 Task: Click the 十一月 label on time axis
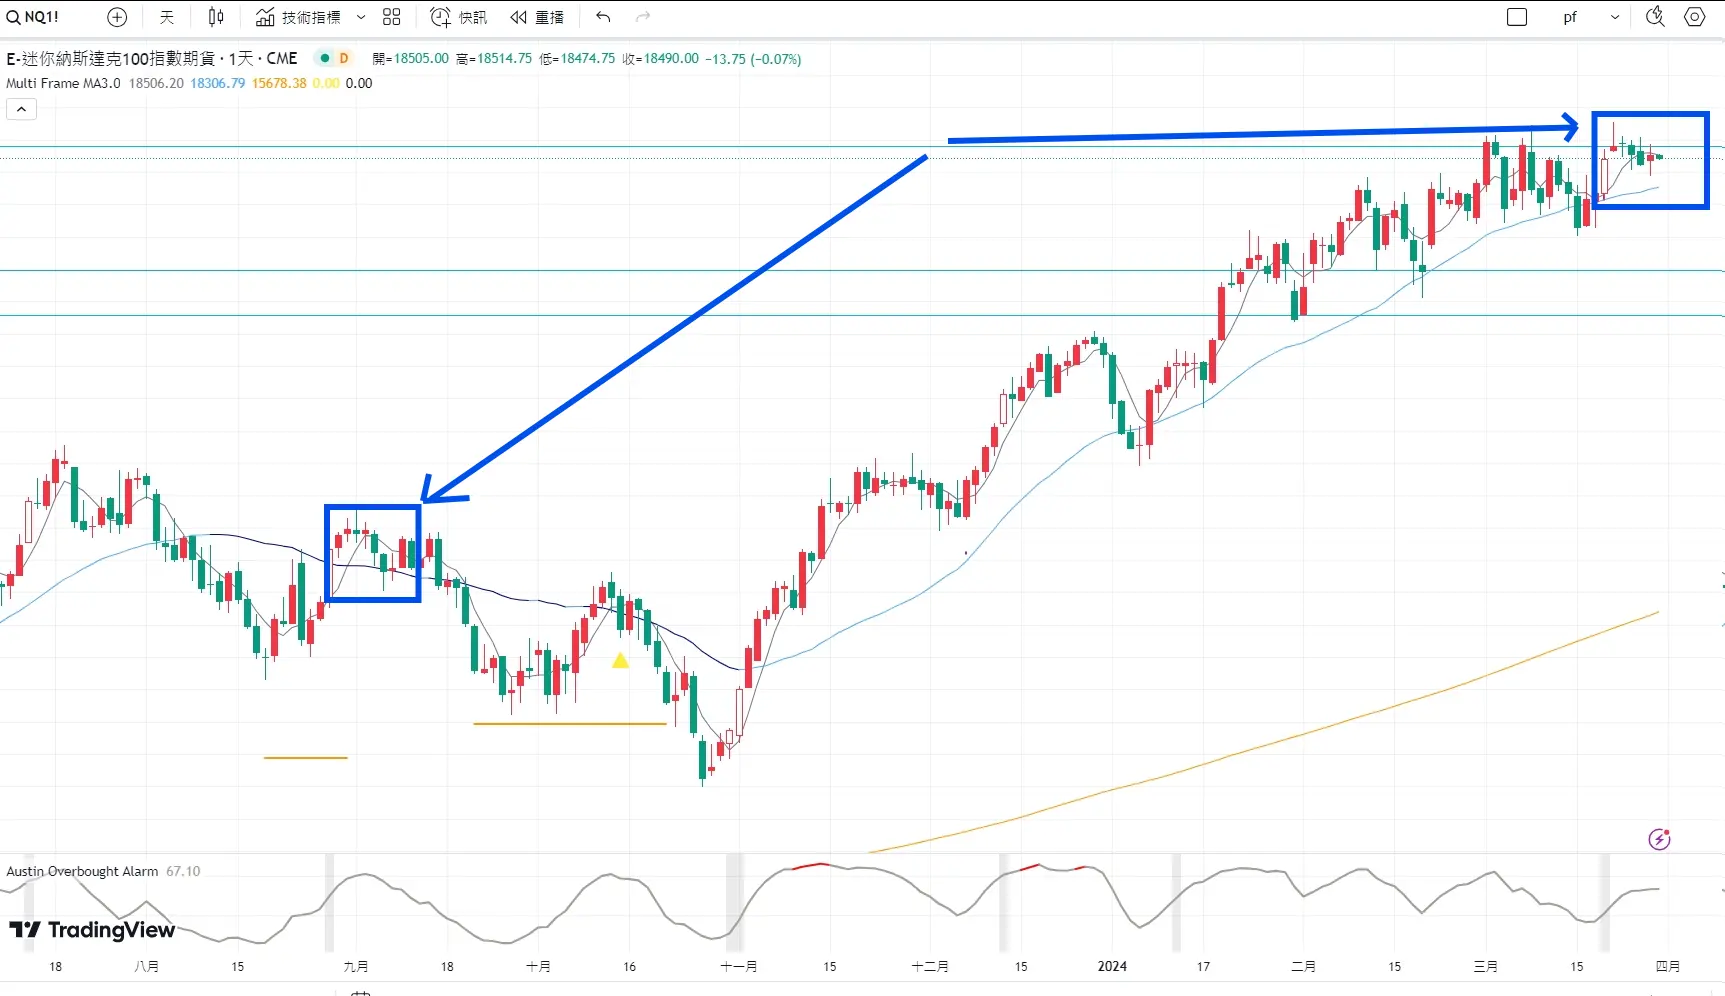(x=738, y=966)
